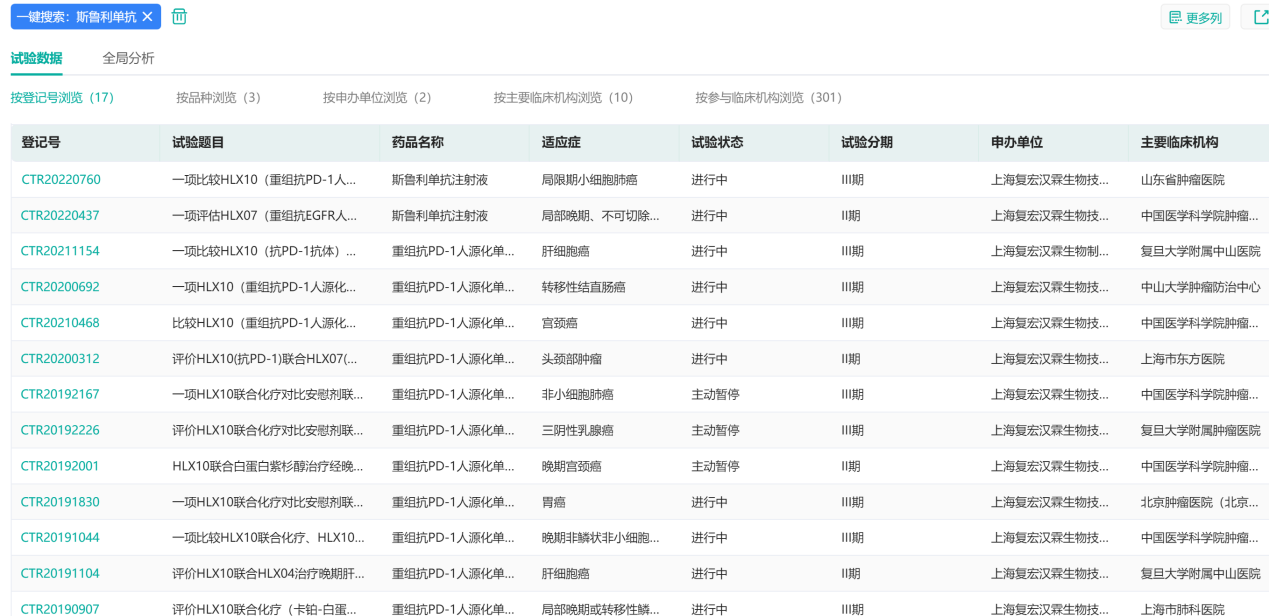Viewport: 1269px width, 616px height.
Task: Open 按申办单位浏览 (2) view
Action: click(377, 98)
